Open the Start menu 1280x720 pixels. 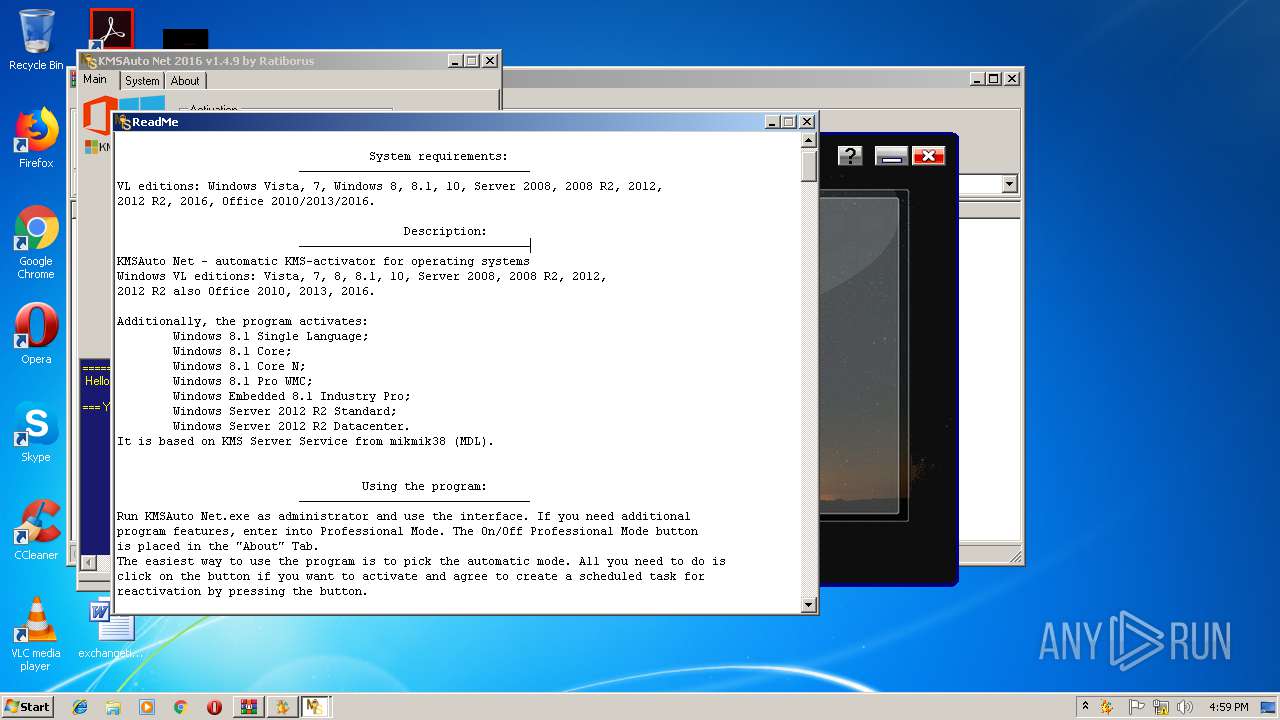(x=27, y=707)
